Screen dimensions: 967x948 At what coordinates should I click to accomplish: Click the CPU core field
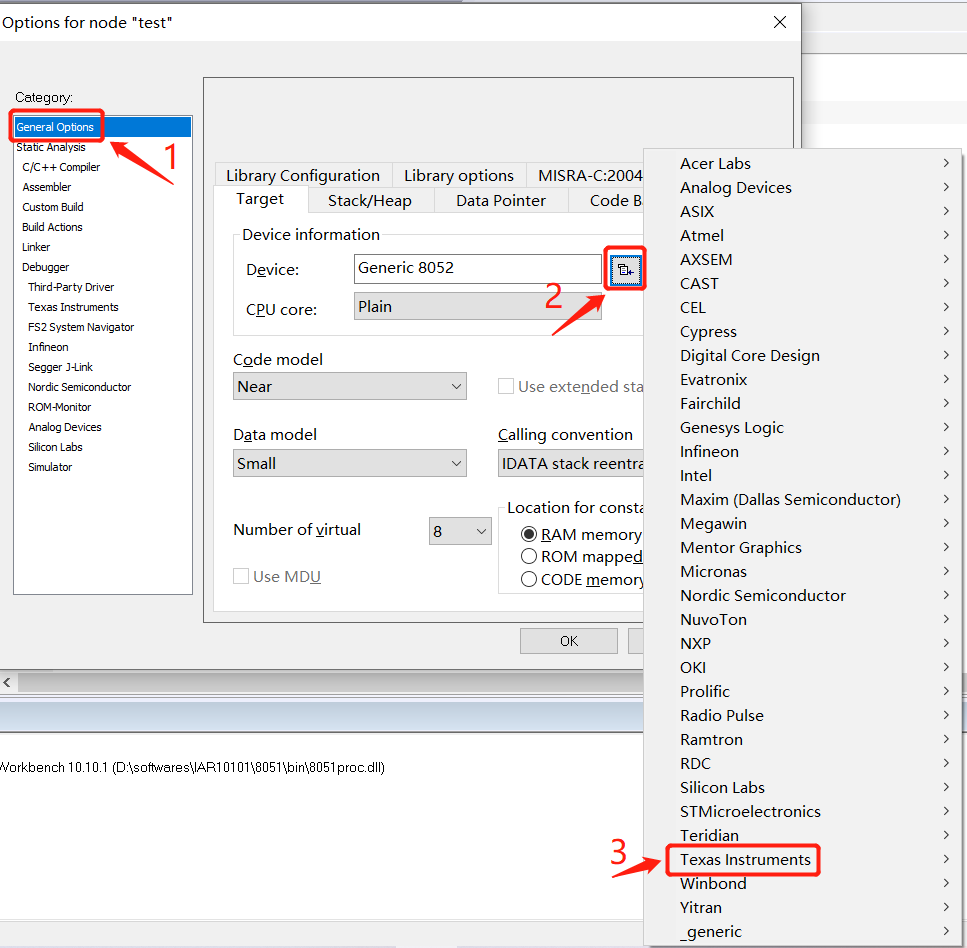point(477,307)
